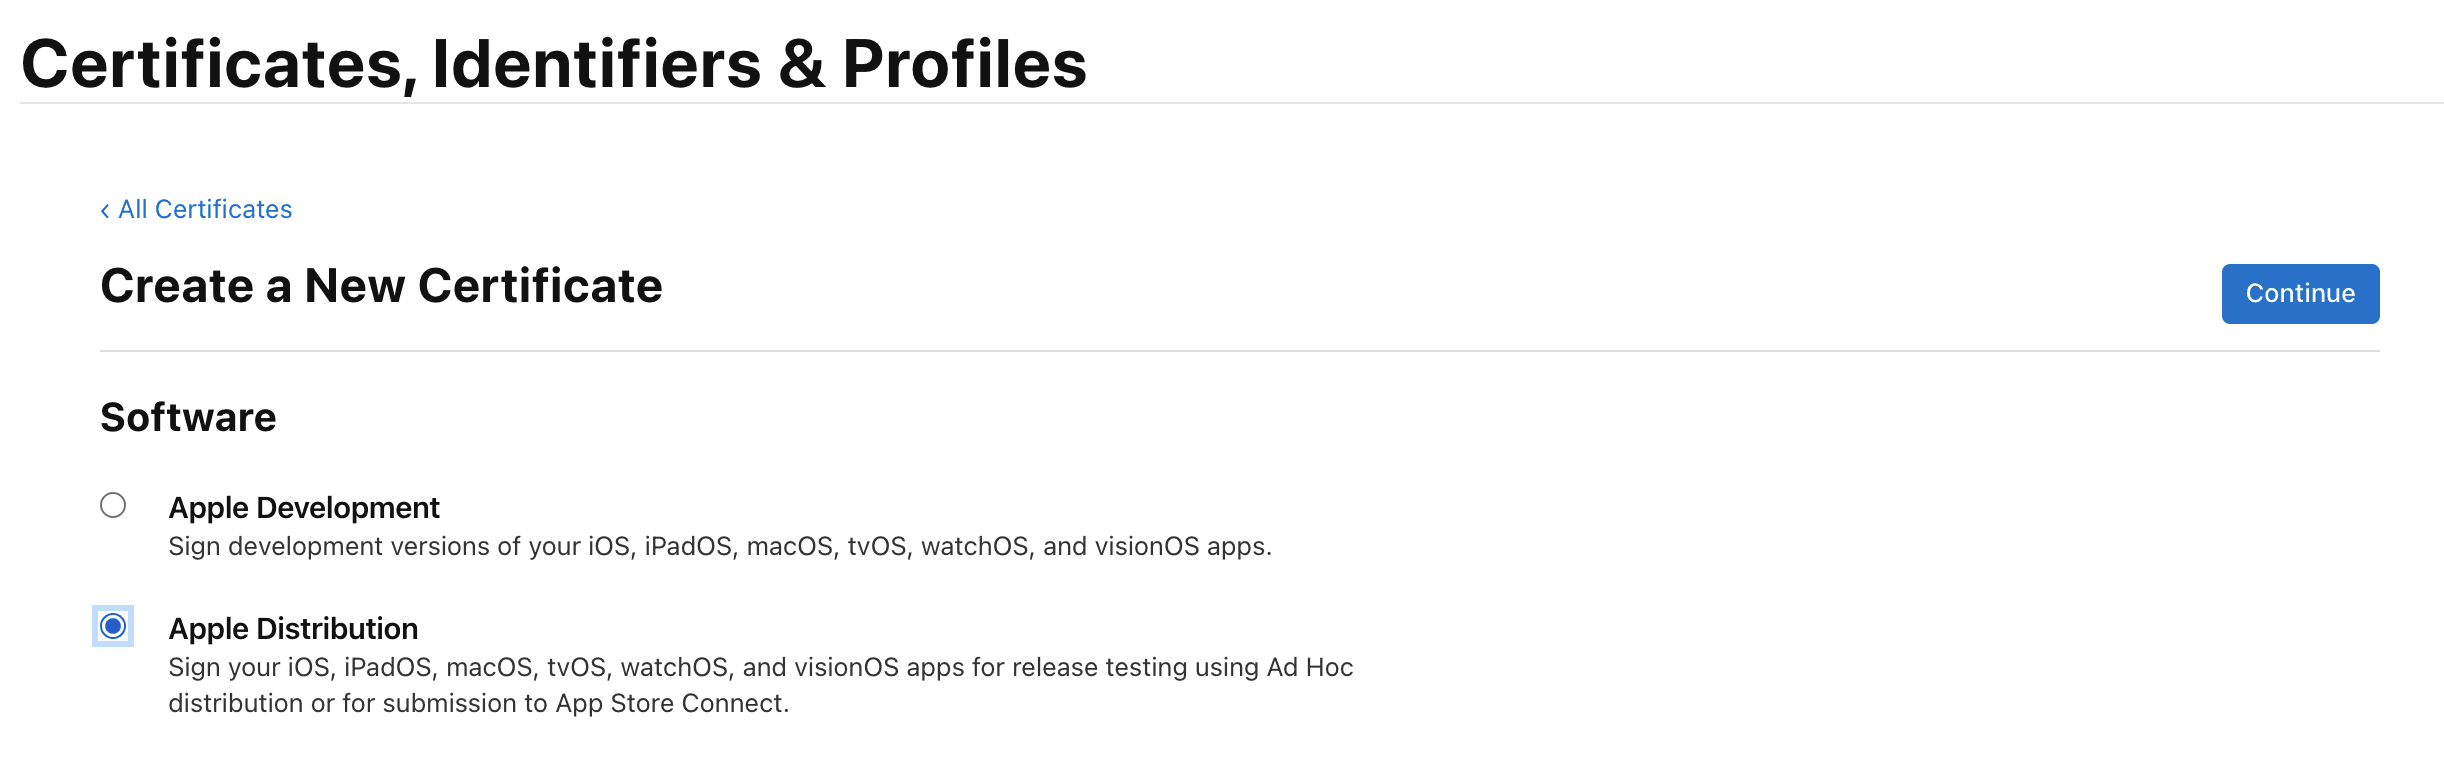Click the 'Sign development versions' description text

[x=719, y=546]
